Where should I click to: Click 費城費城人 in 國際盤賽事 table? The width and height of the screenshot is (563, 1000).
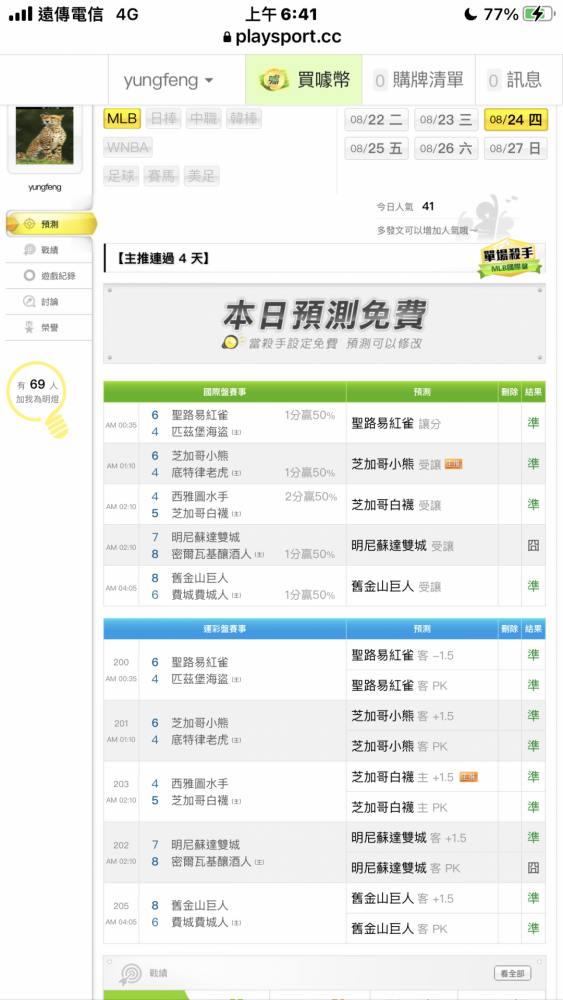click(x=199, y=594)
